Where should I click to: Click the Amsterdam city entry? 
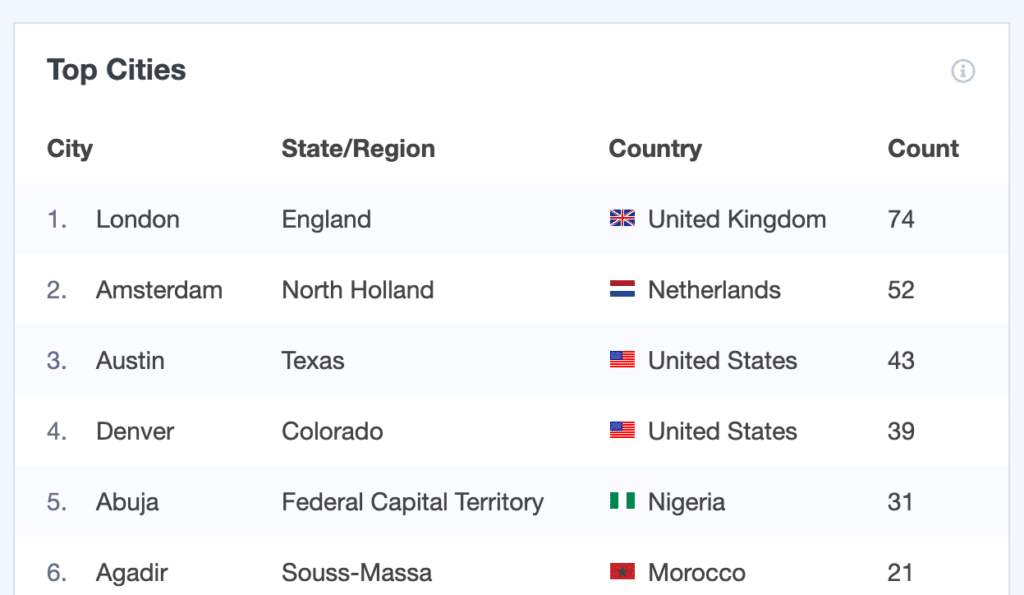(159, 290)
